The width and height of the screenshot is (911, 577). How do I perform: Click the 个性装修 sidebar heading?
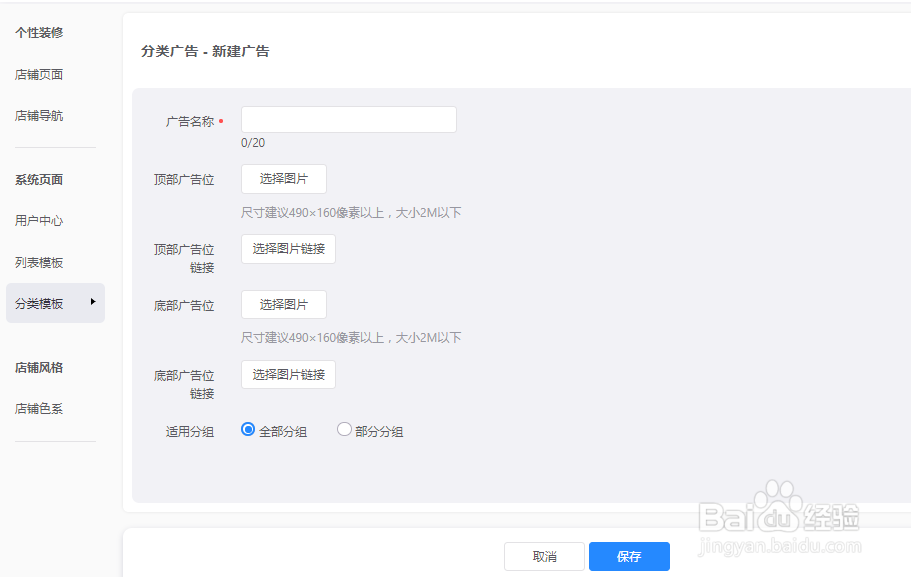39,33
